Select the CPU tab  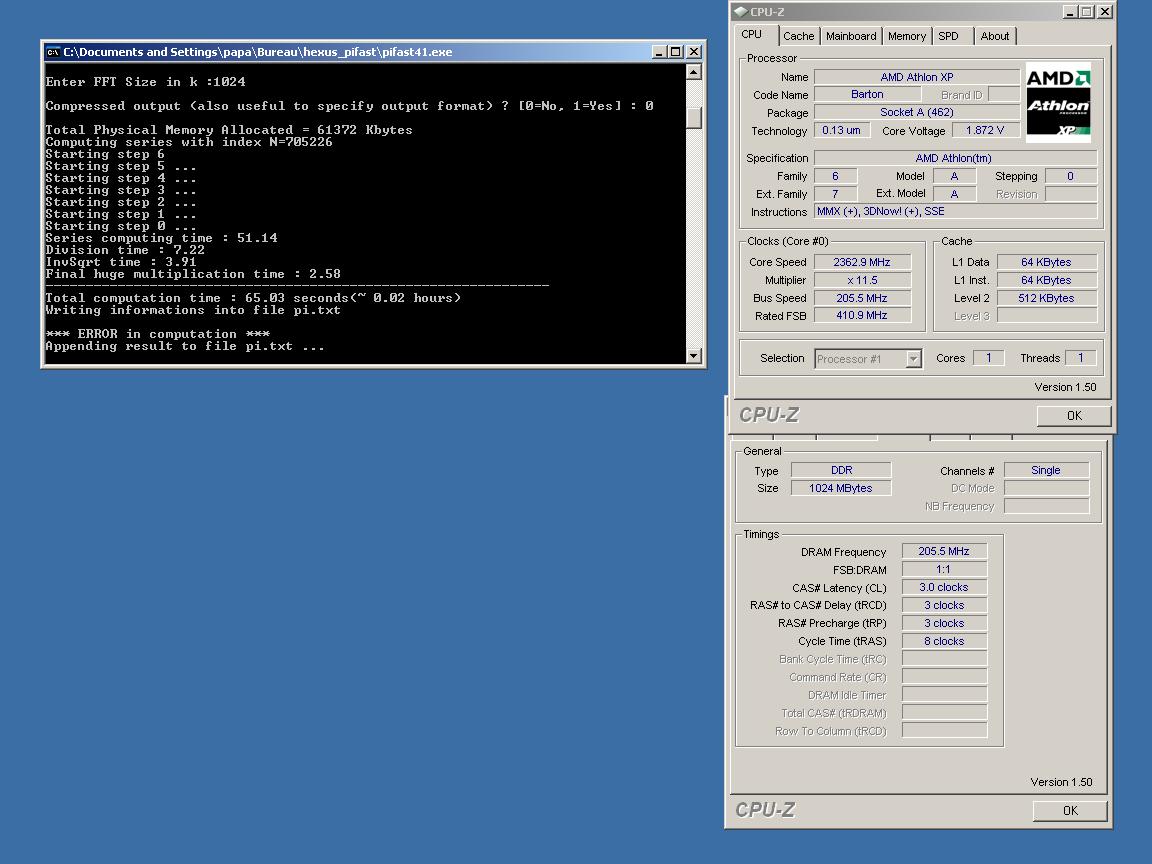point(752,35)
